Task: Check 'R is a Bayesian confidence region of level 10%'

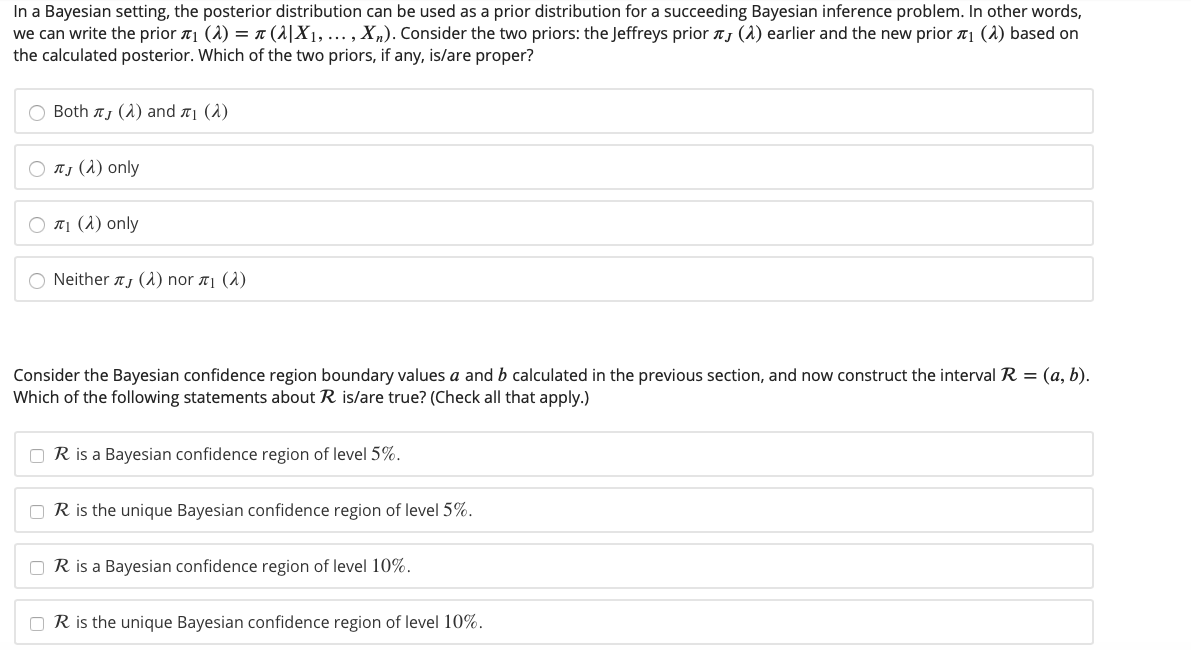Action: tap(37, 566)
